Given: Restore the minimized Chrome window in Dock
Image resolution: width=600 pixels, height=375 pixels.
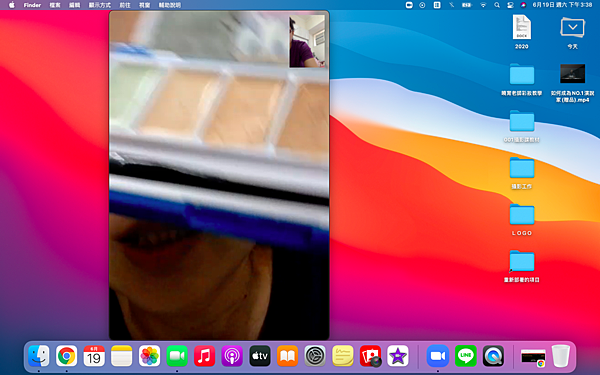Looking at the screenshot, I should pyautogui.click(x=533, y=357).
